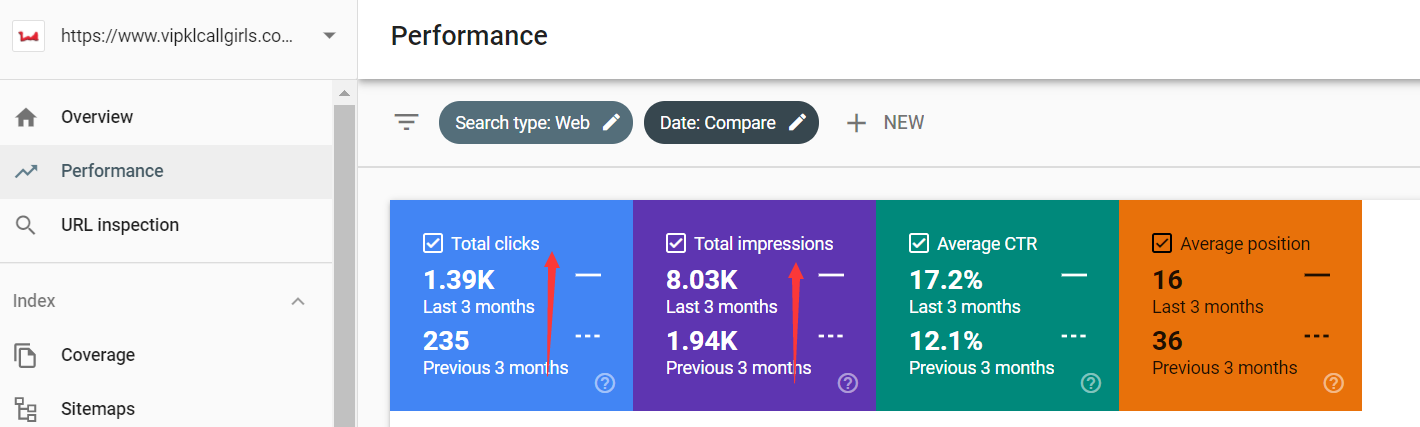Screen dimensions: 1420x427
Task: Click the site favicon next to the property URL
Action: (29, 36)
